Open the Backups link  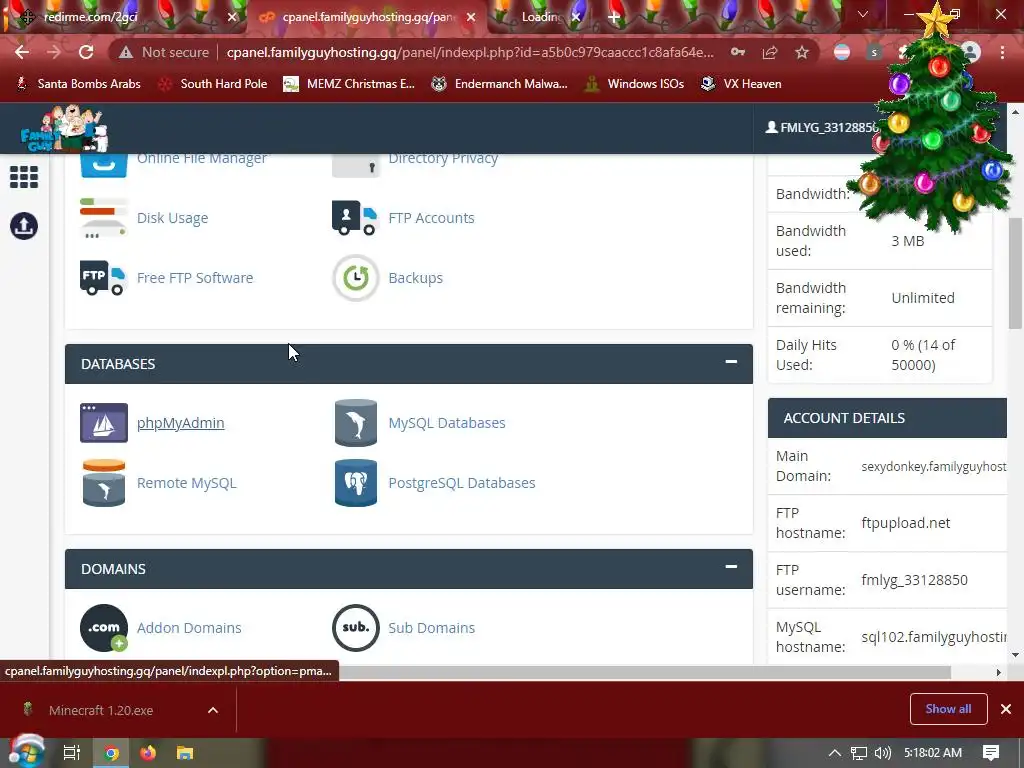[x=415, y=278]
